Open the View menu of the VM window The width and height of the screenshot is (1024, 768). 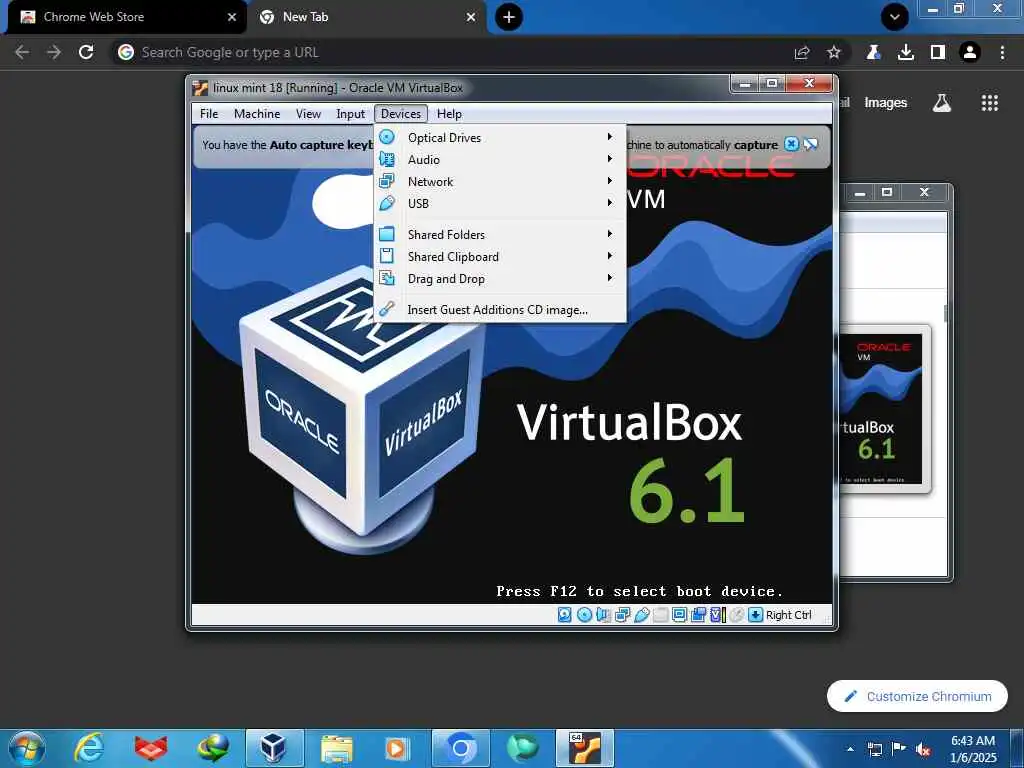[308, 114]
